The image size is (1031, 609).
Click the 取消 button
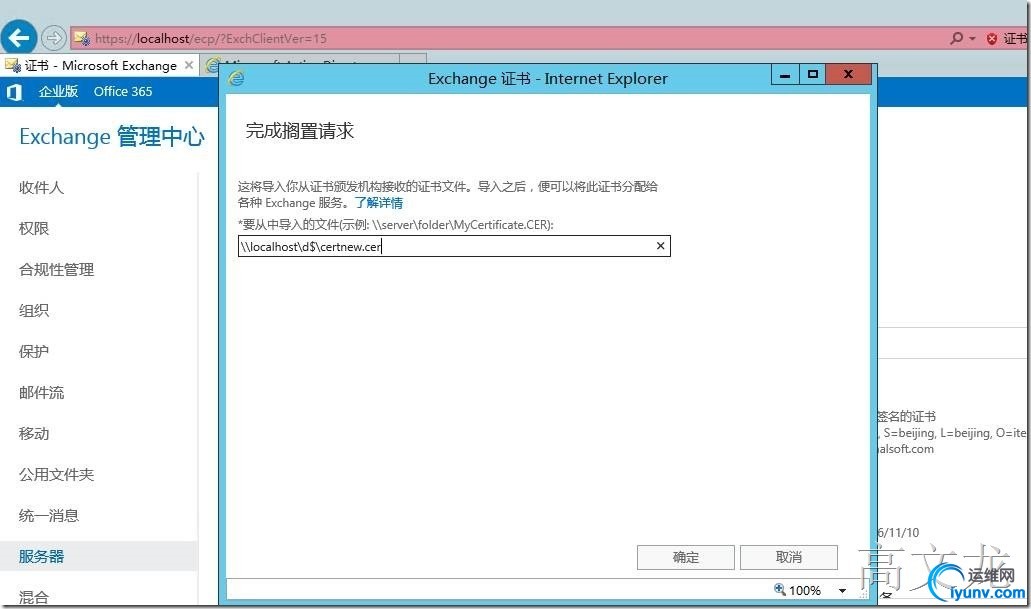pos(788,557)
